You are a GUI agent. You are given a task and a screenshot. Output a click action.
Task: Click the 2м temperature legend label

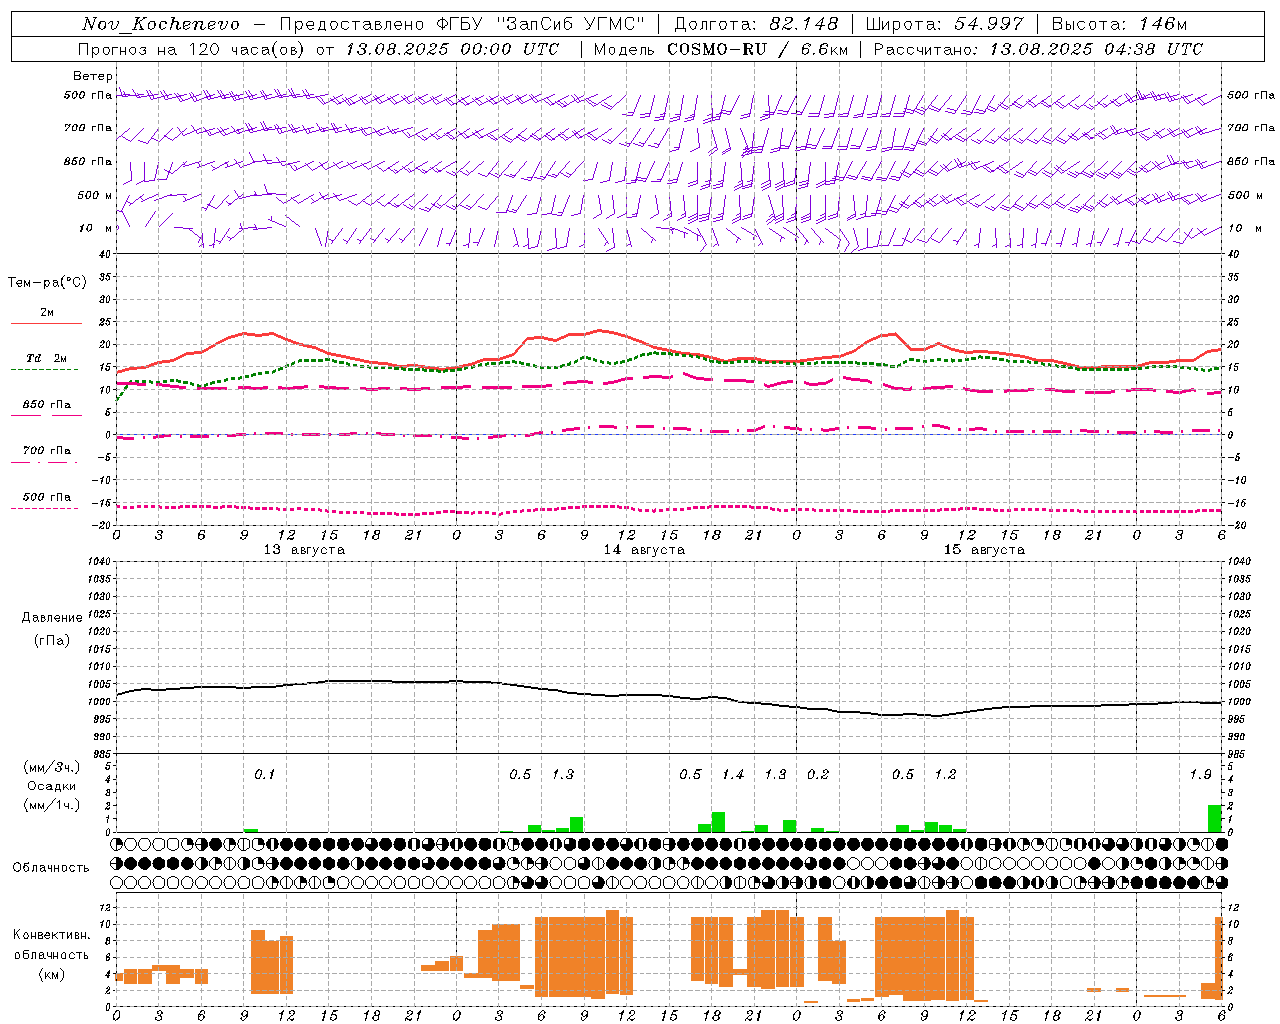47,312
